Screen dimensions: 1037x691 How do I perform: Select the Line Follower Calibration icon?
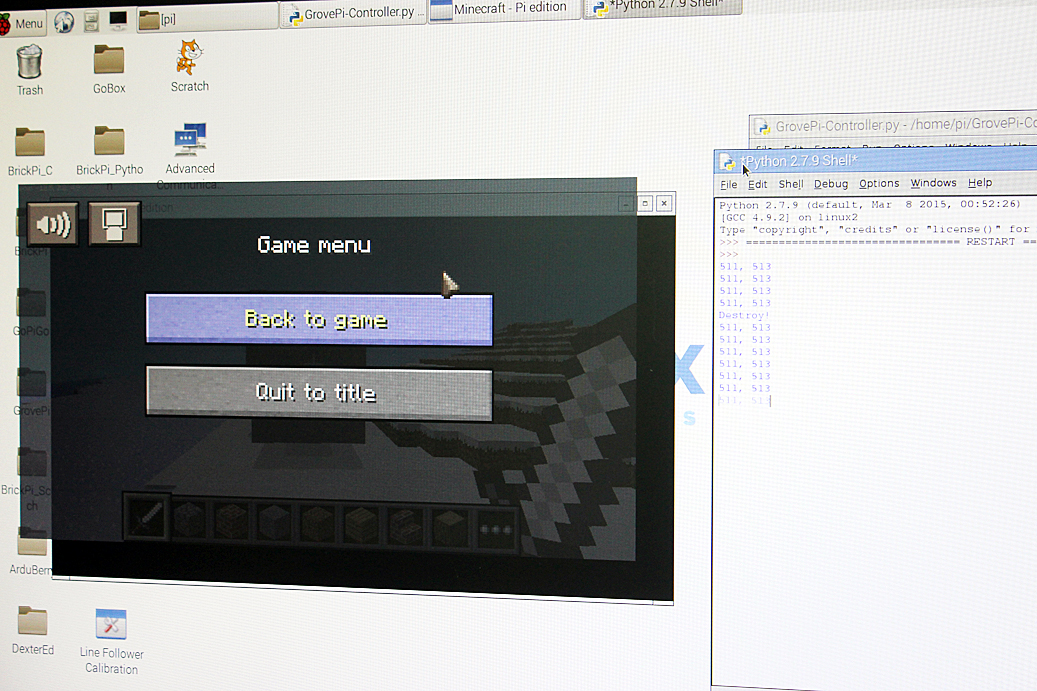(111, 641)
